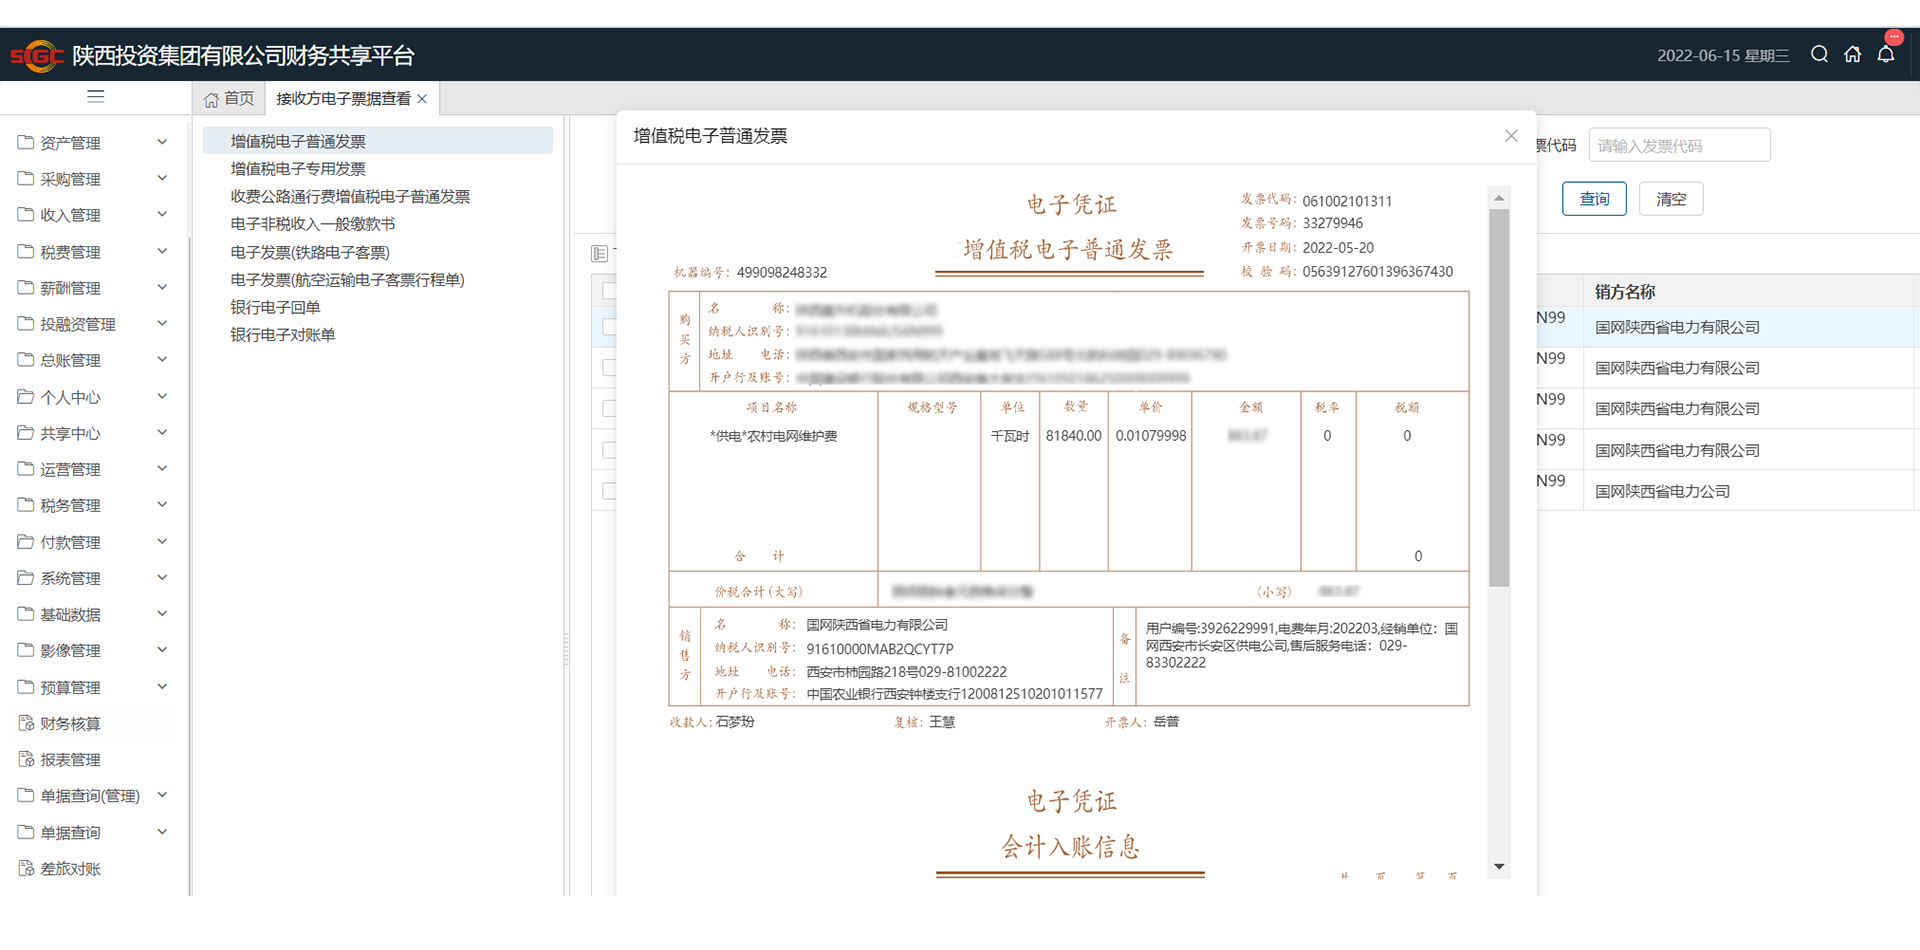Collapse the sidebar with the hamburger icon
Screen dimensions: 1920x950
96,97
